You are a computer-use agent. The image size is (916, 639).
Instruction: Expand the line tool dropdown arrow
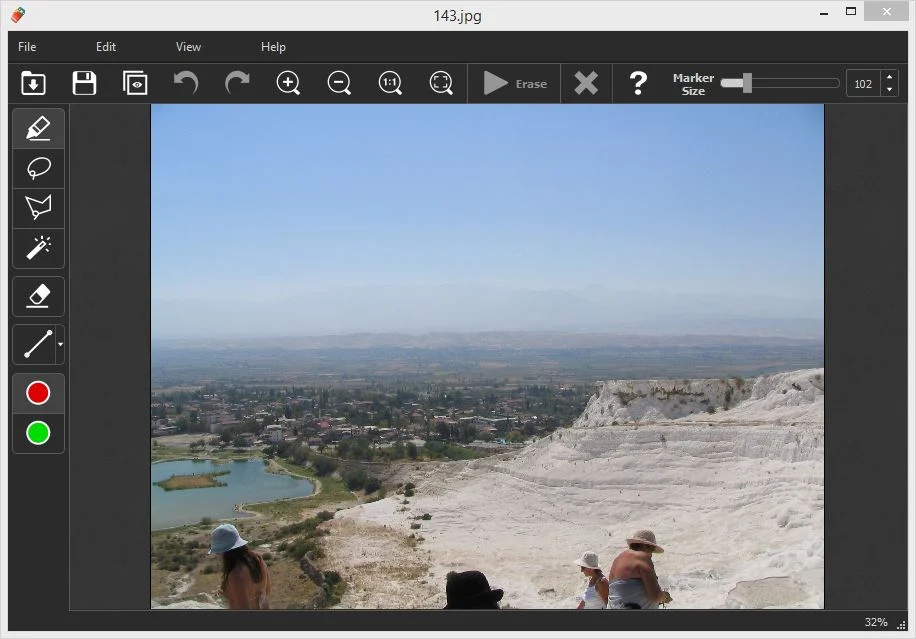click(60, 344)
